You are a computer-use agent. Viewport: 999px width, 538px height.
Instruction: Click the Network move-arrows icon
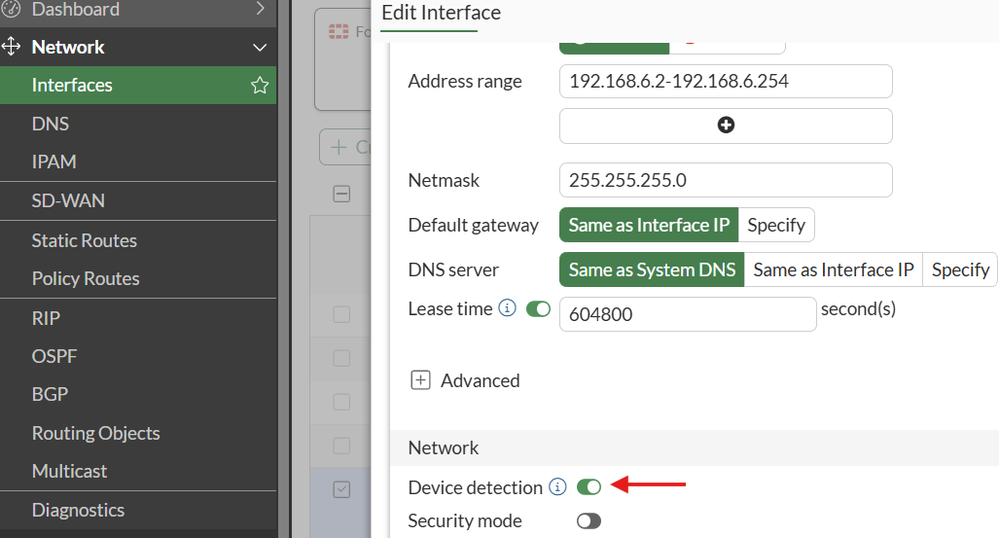click(x=12, y=47)
